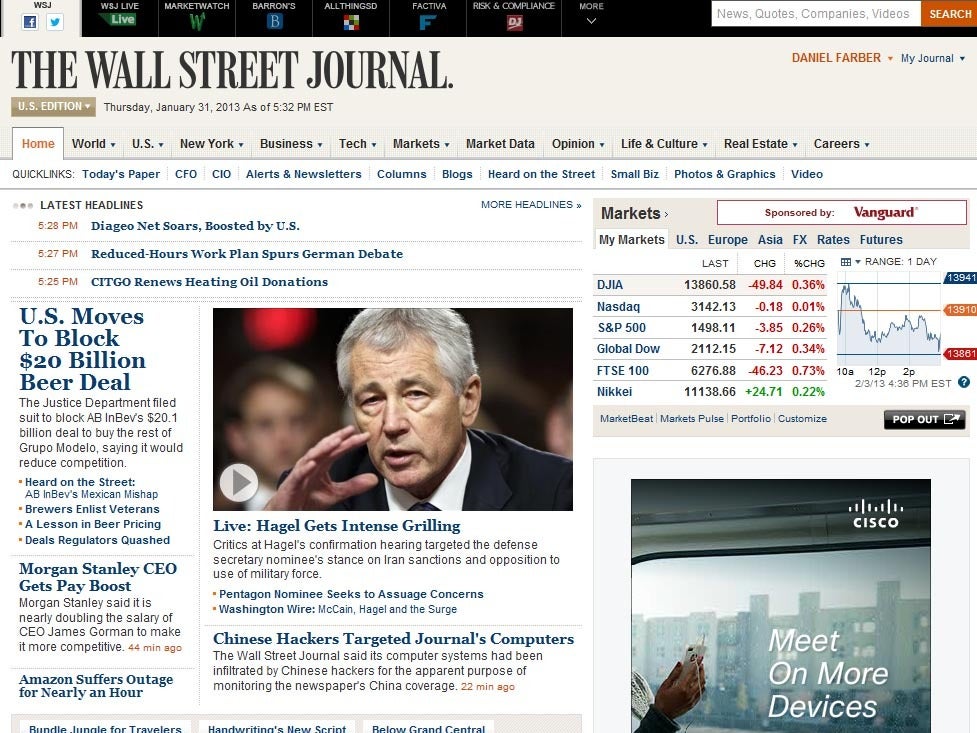This screenshot has height=733, width=977.
Task: Open DANIEL FARBER account dropdown
Action: coord(842,58)
